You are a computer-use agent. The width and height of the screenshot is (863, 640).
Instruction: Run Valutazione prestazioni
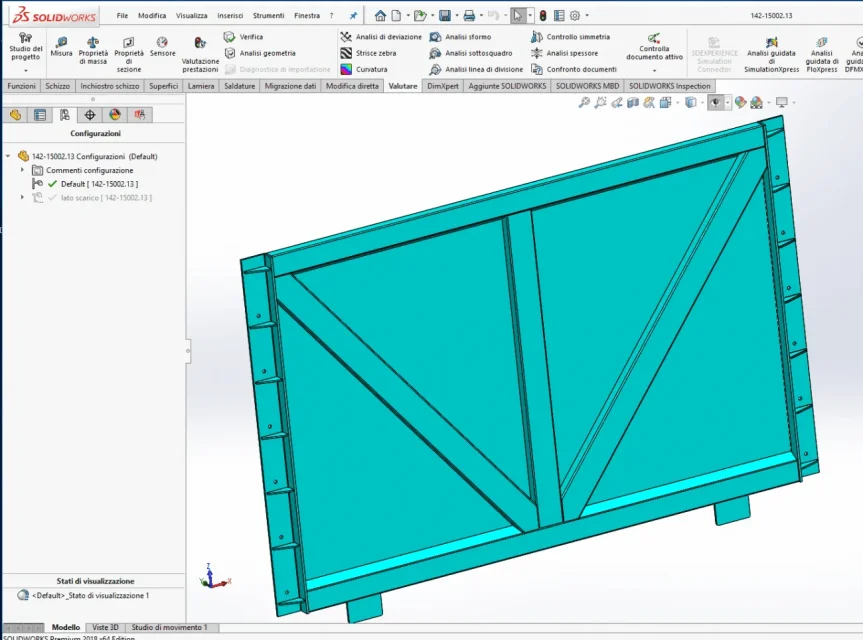tap(200, 54)
